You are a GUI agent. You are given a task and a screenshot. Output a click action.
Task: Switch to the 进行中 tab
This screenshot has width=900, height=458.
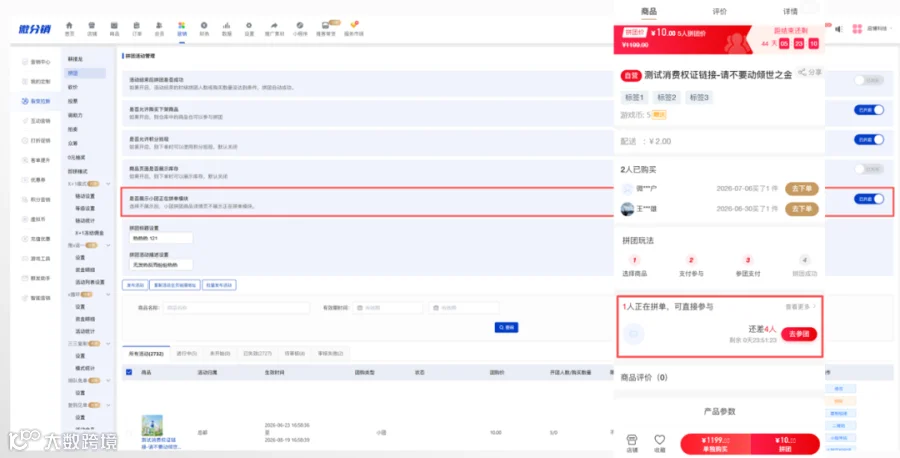coord(187,354)
